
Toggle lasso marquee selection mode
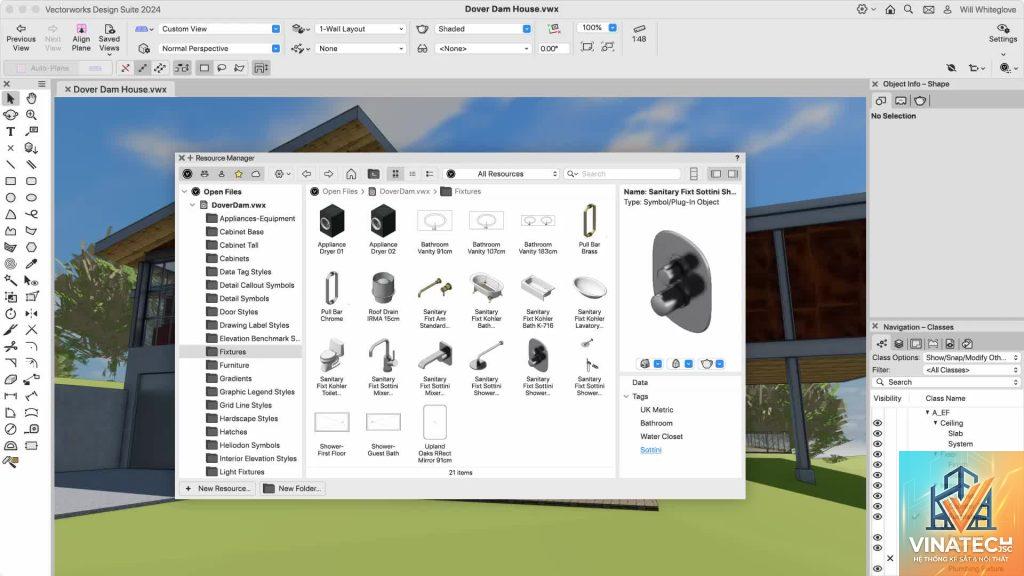pos(221,68)
